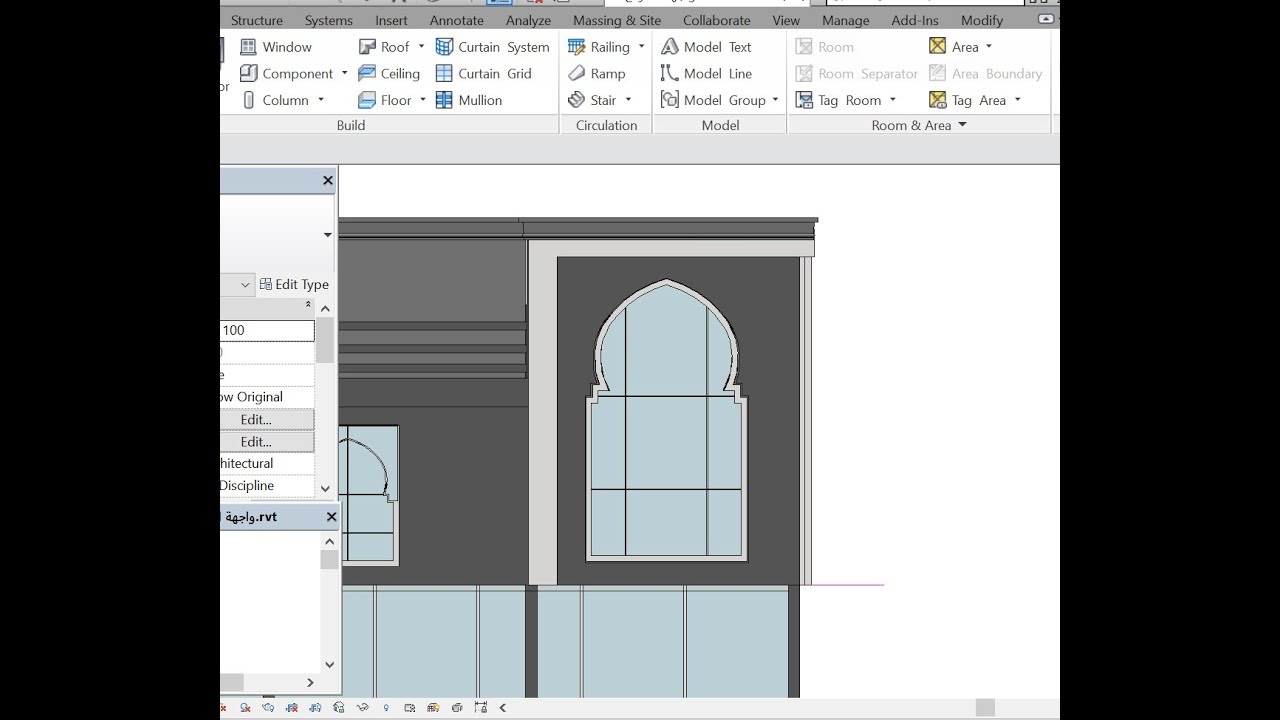Select the Stair tool icon
This screenshot has width=1280, height=720.
tap(576, 100)
